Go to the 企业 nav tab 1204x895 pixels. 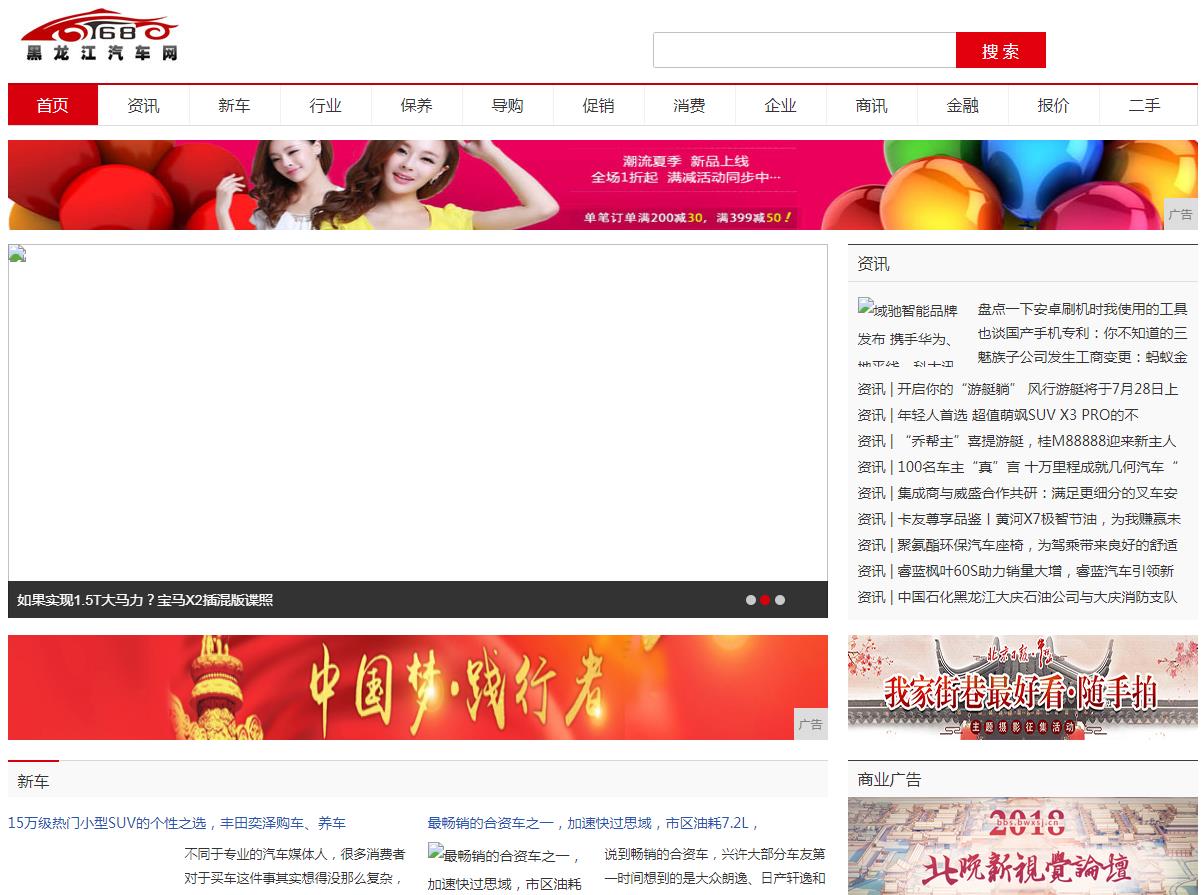[781, 105]
